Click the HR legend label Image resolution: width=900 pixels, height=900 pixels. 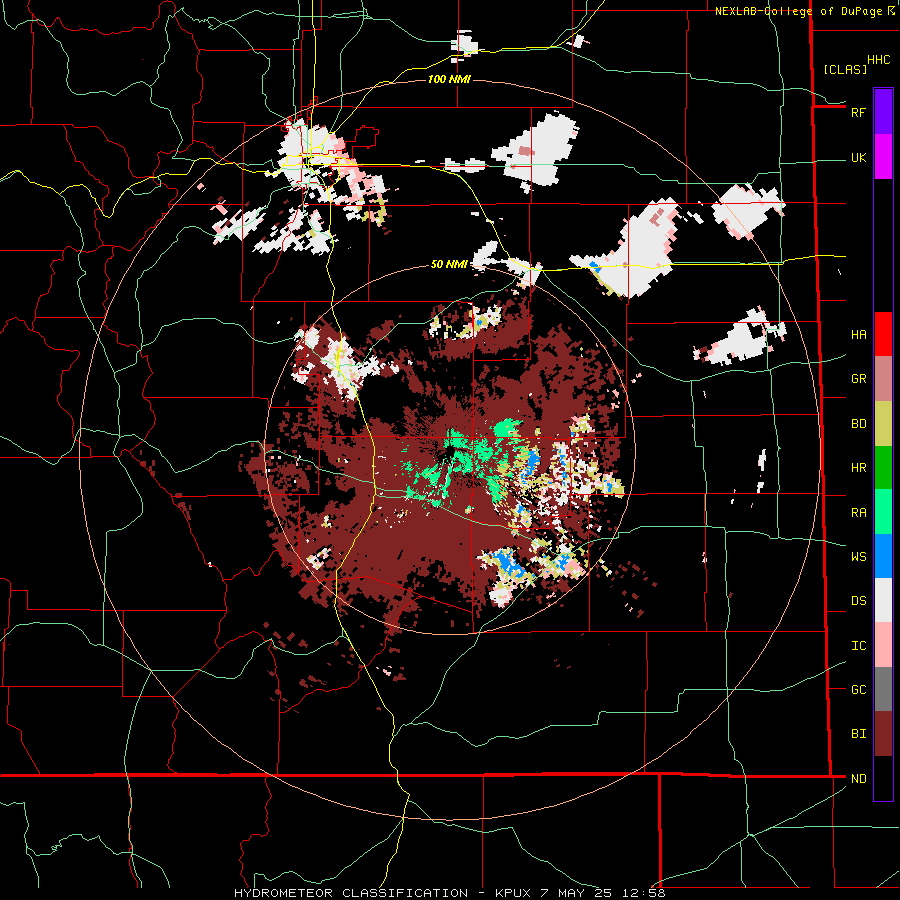pos(858,468)
